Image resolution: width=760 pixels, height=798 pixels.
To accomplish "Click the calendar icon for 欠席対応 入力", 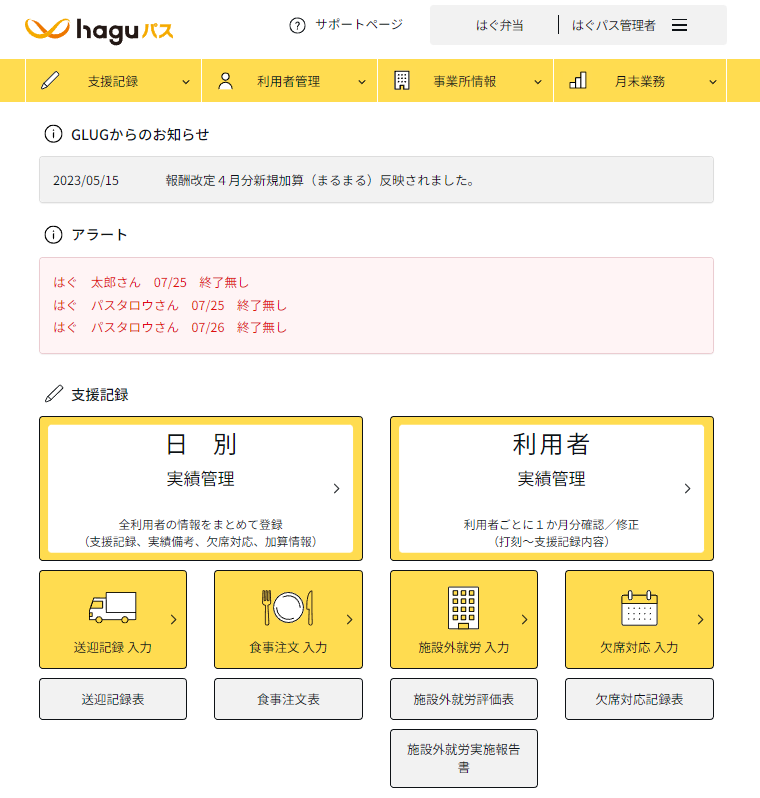I will click(x=639, y=607).
